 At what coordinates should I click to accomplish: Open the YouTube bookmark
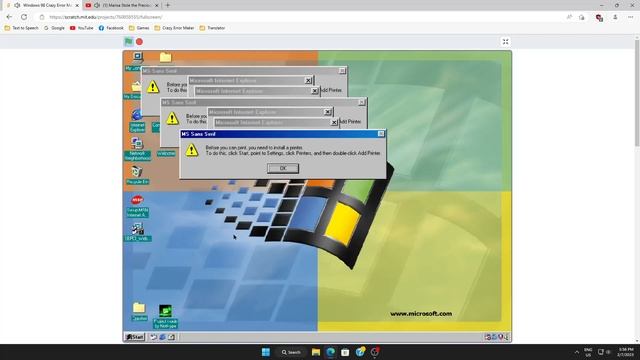pos(82,28)
